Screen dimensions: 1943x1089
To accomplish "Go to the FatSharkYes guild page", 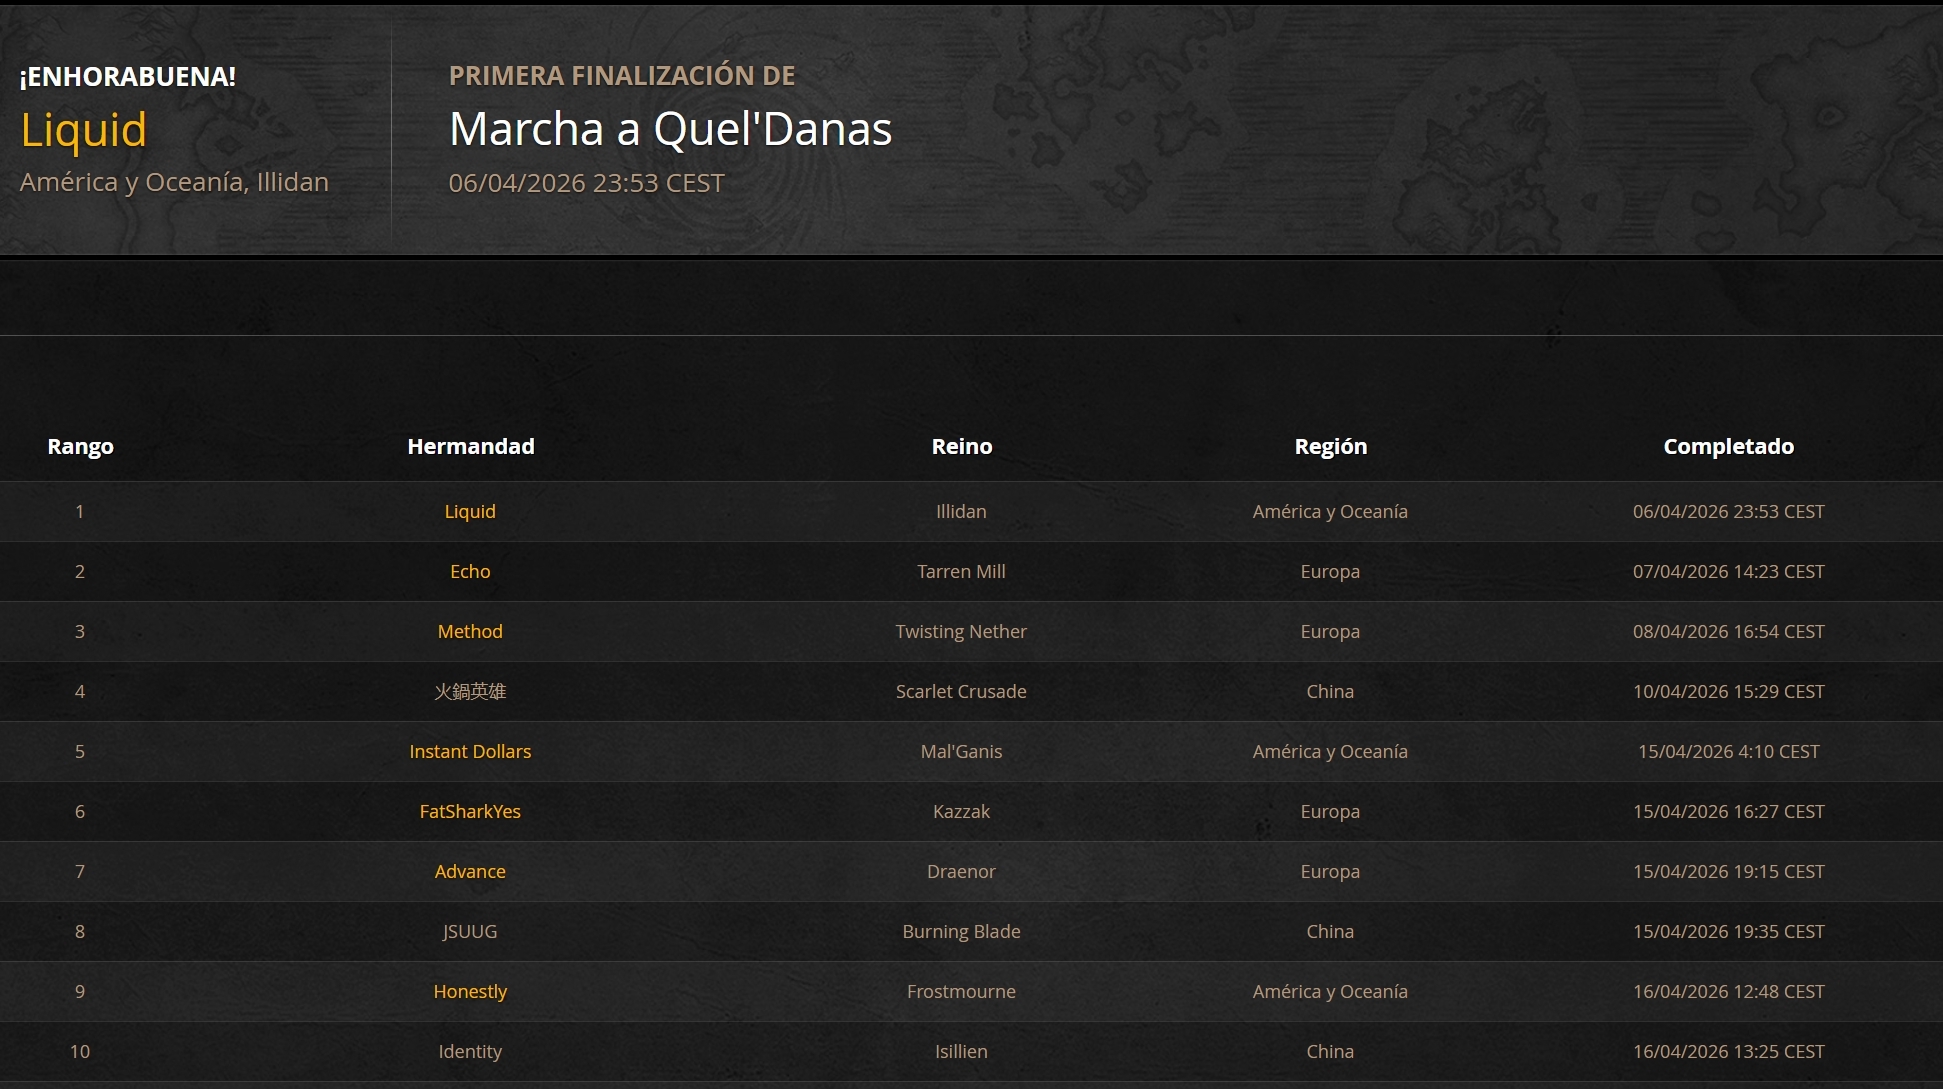I will coord(470,812).
